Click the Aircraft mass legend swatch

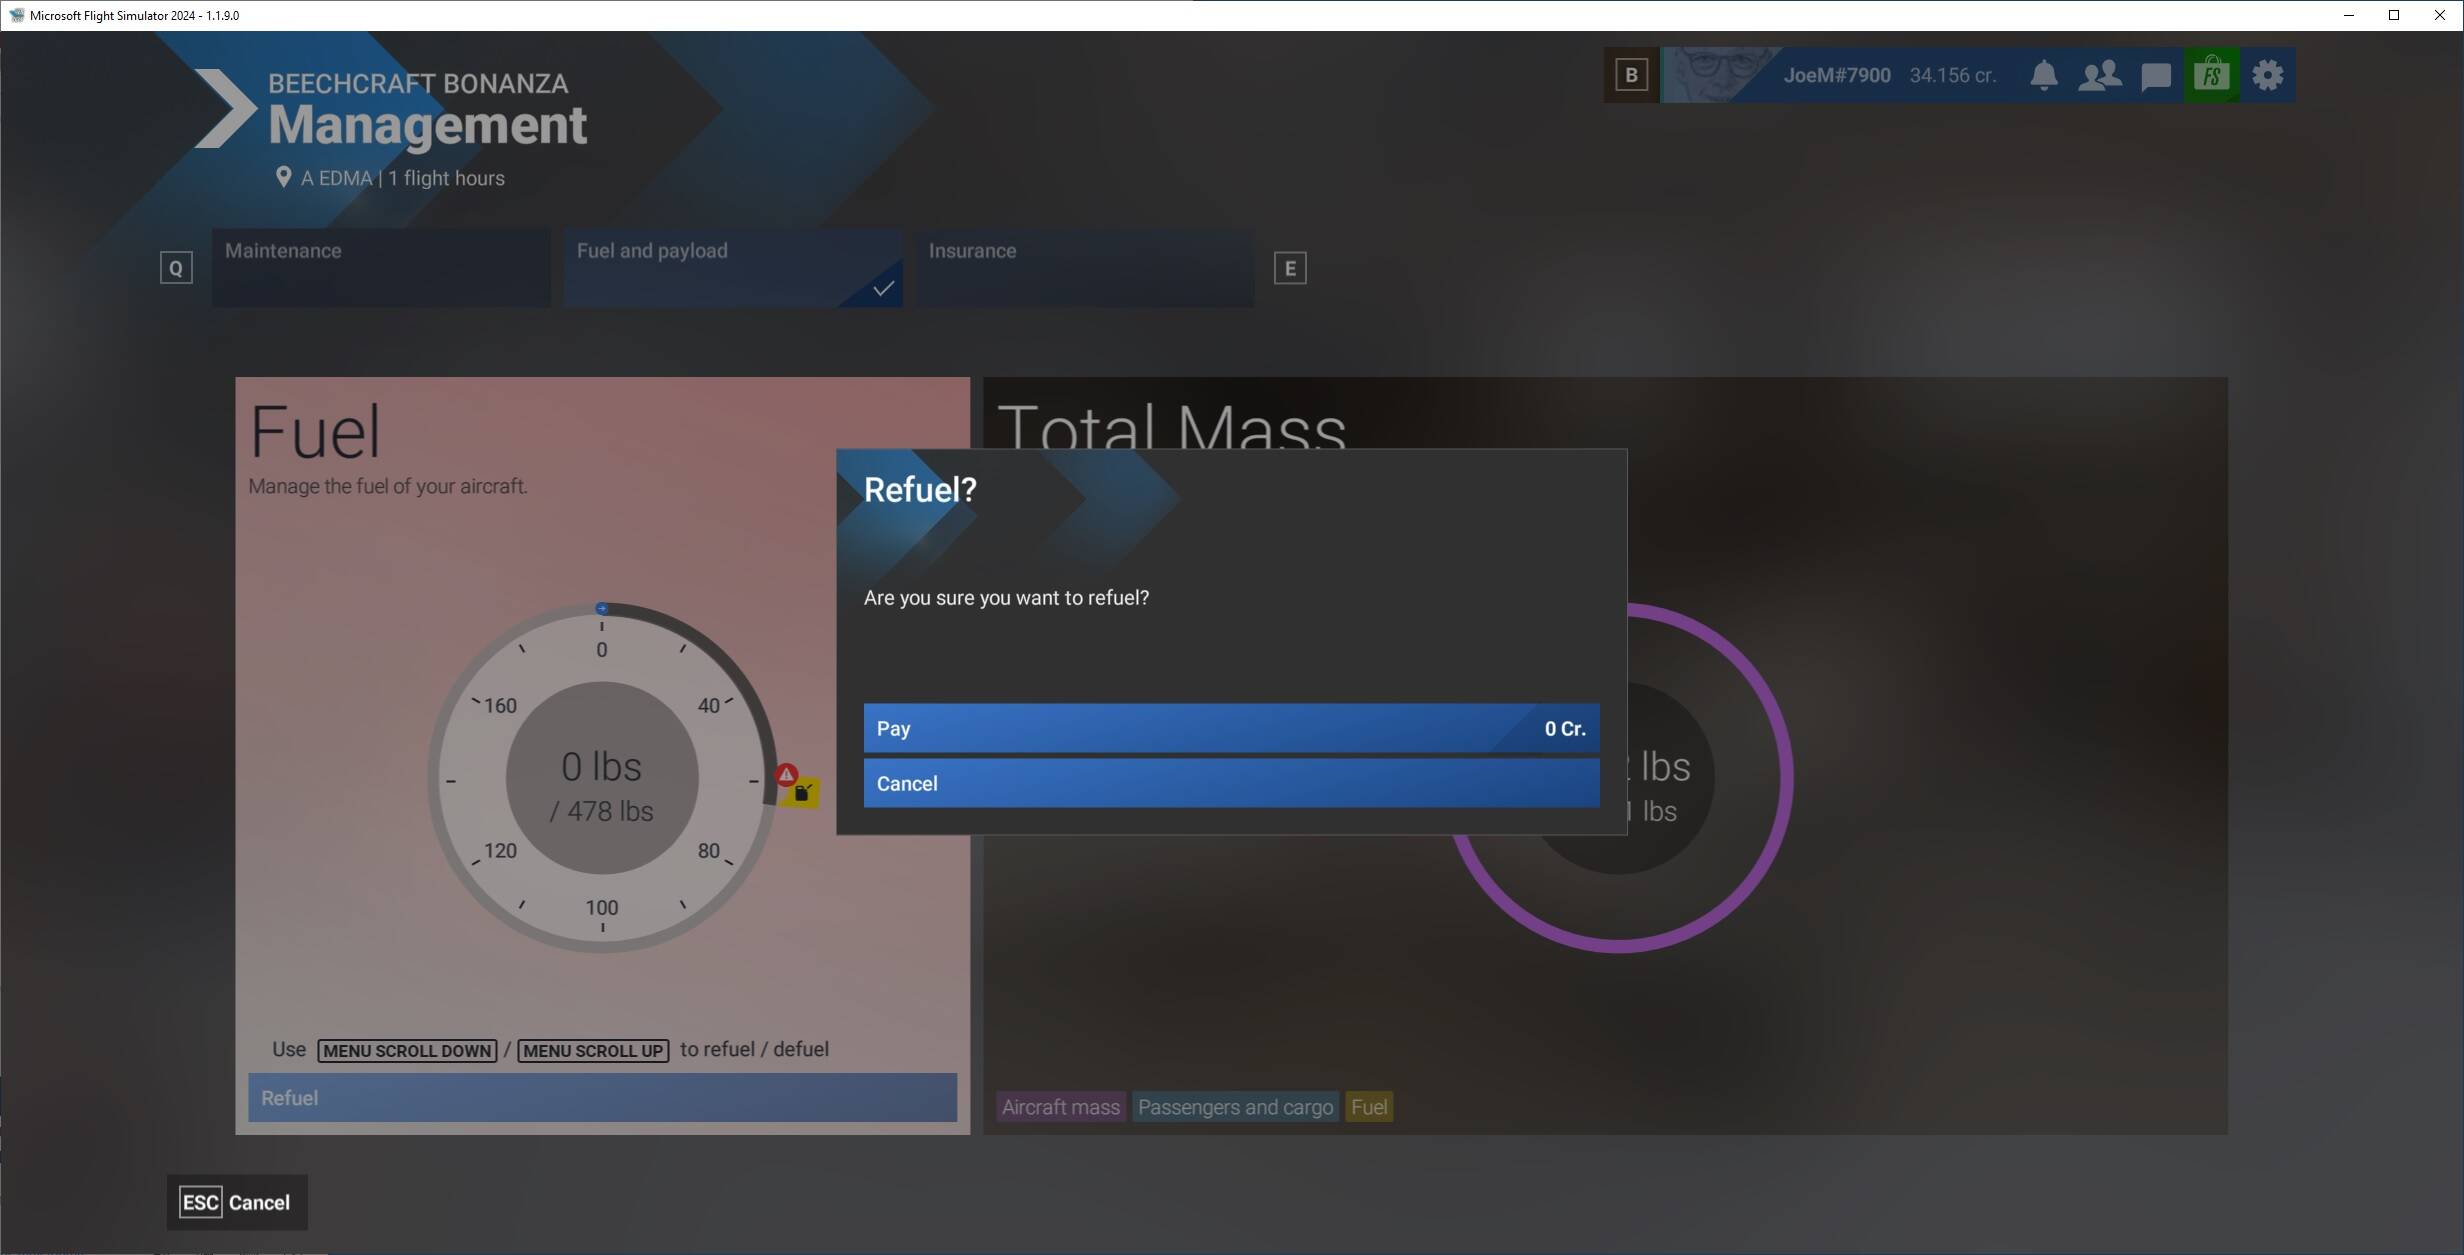(x=1060, y=1107)
